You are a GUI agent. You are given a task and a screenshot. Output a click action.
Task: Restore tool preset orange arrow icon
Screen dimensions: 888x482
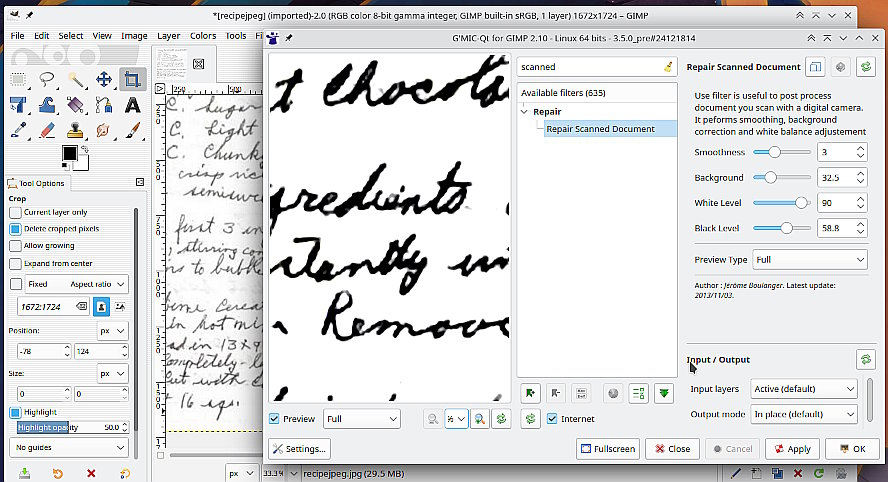click(x=58, y=474)
